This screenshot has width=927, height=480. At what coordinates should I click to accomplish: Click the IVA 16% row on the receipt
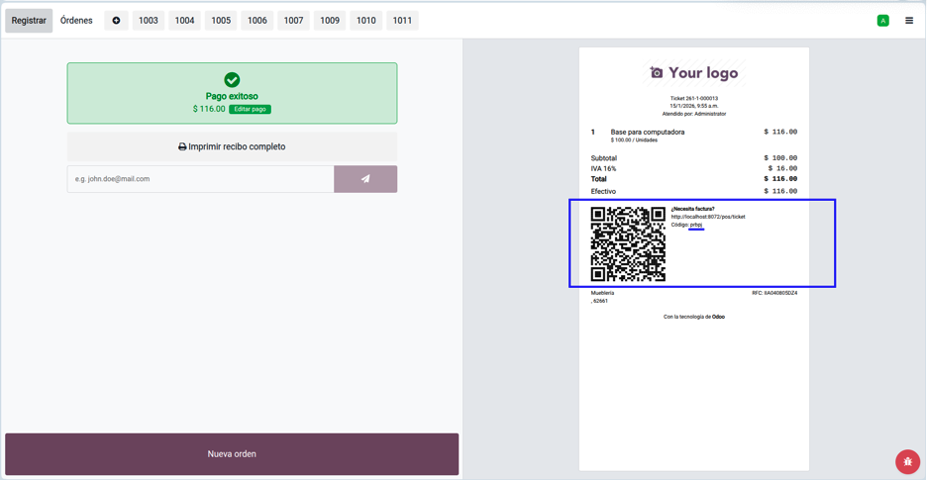(694, 168)
